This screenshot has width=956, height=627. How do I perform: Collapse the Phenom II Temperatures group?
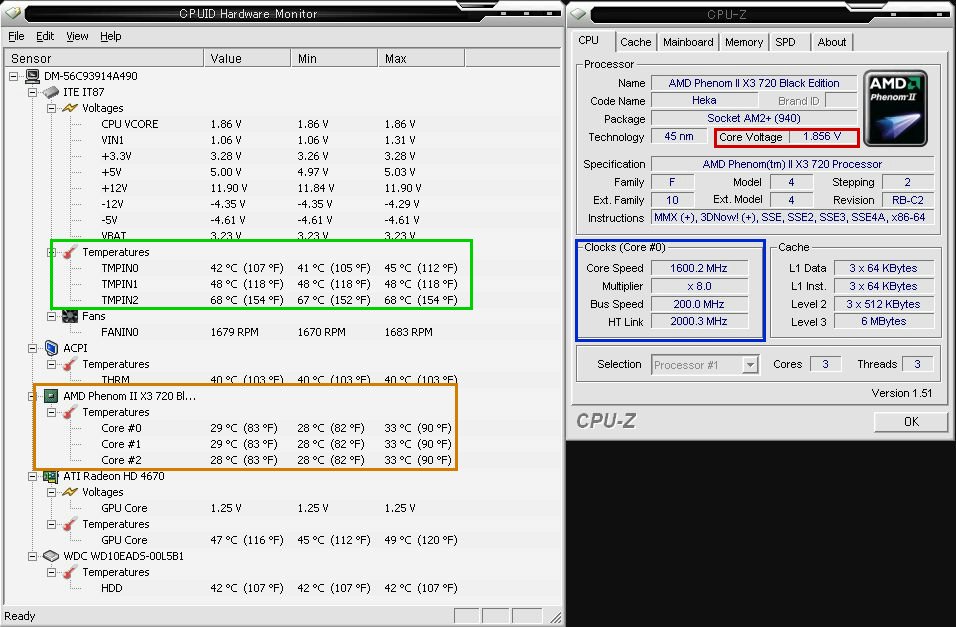(x=51, y=412)
